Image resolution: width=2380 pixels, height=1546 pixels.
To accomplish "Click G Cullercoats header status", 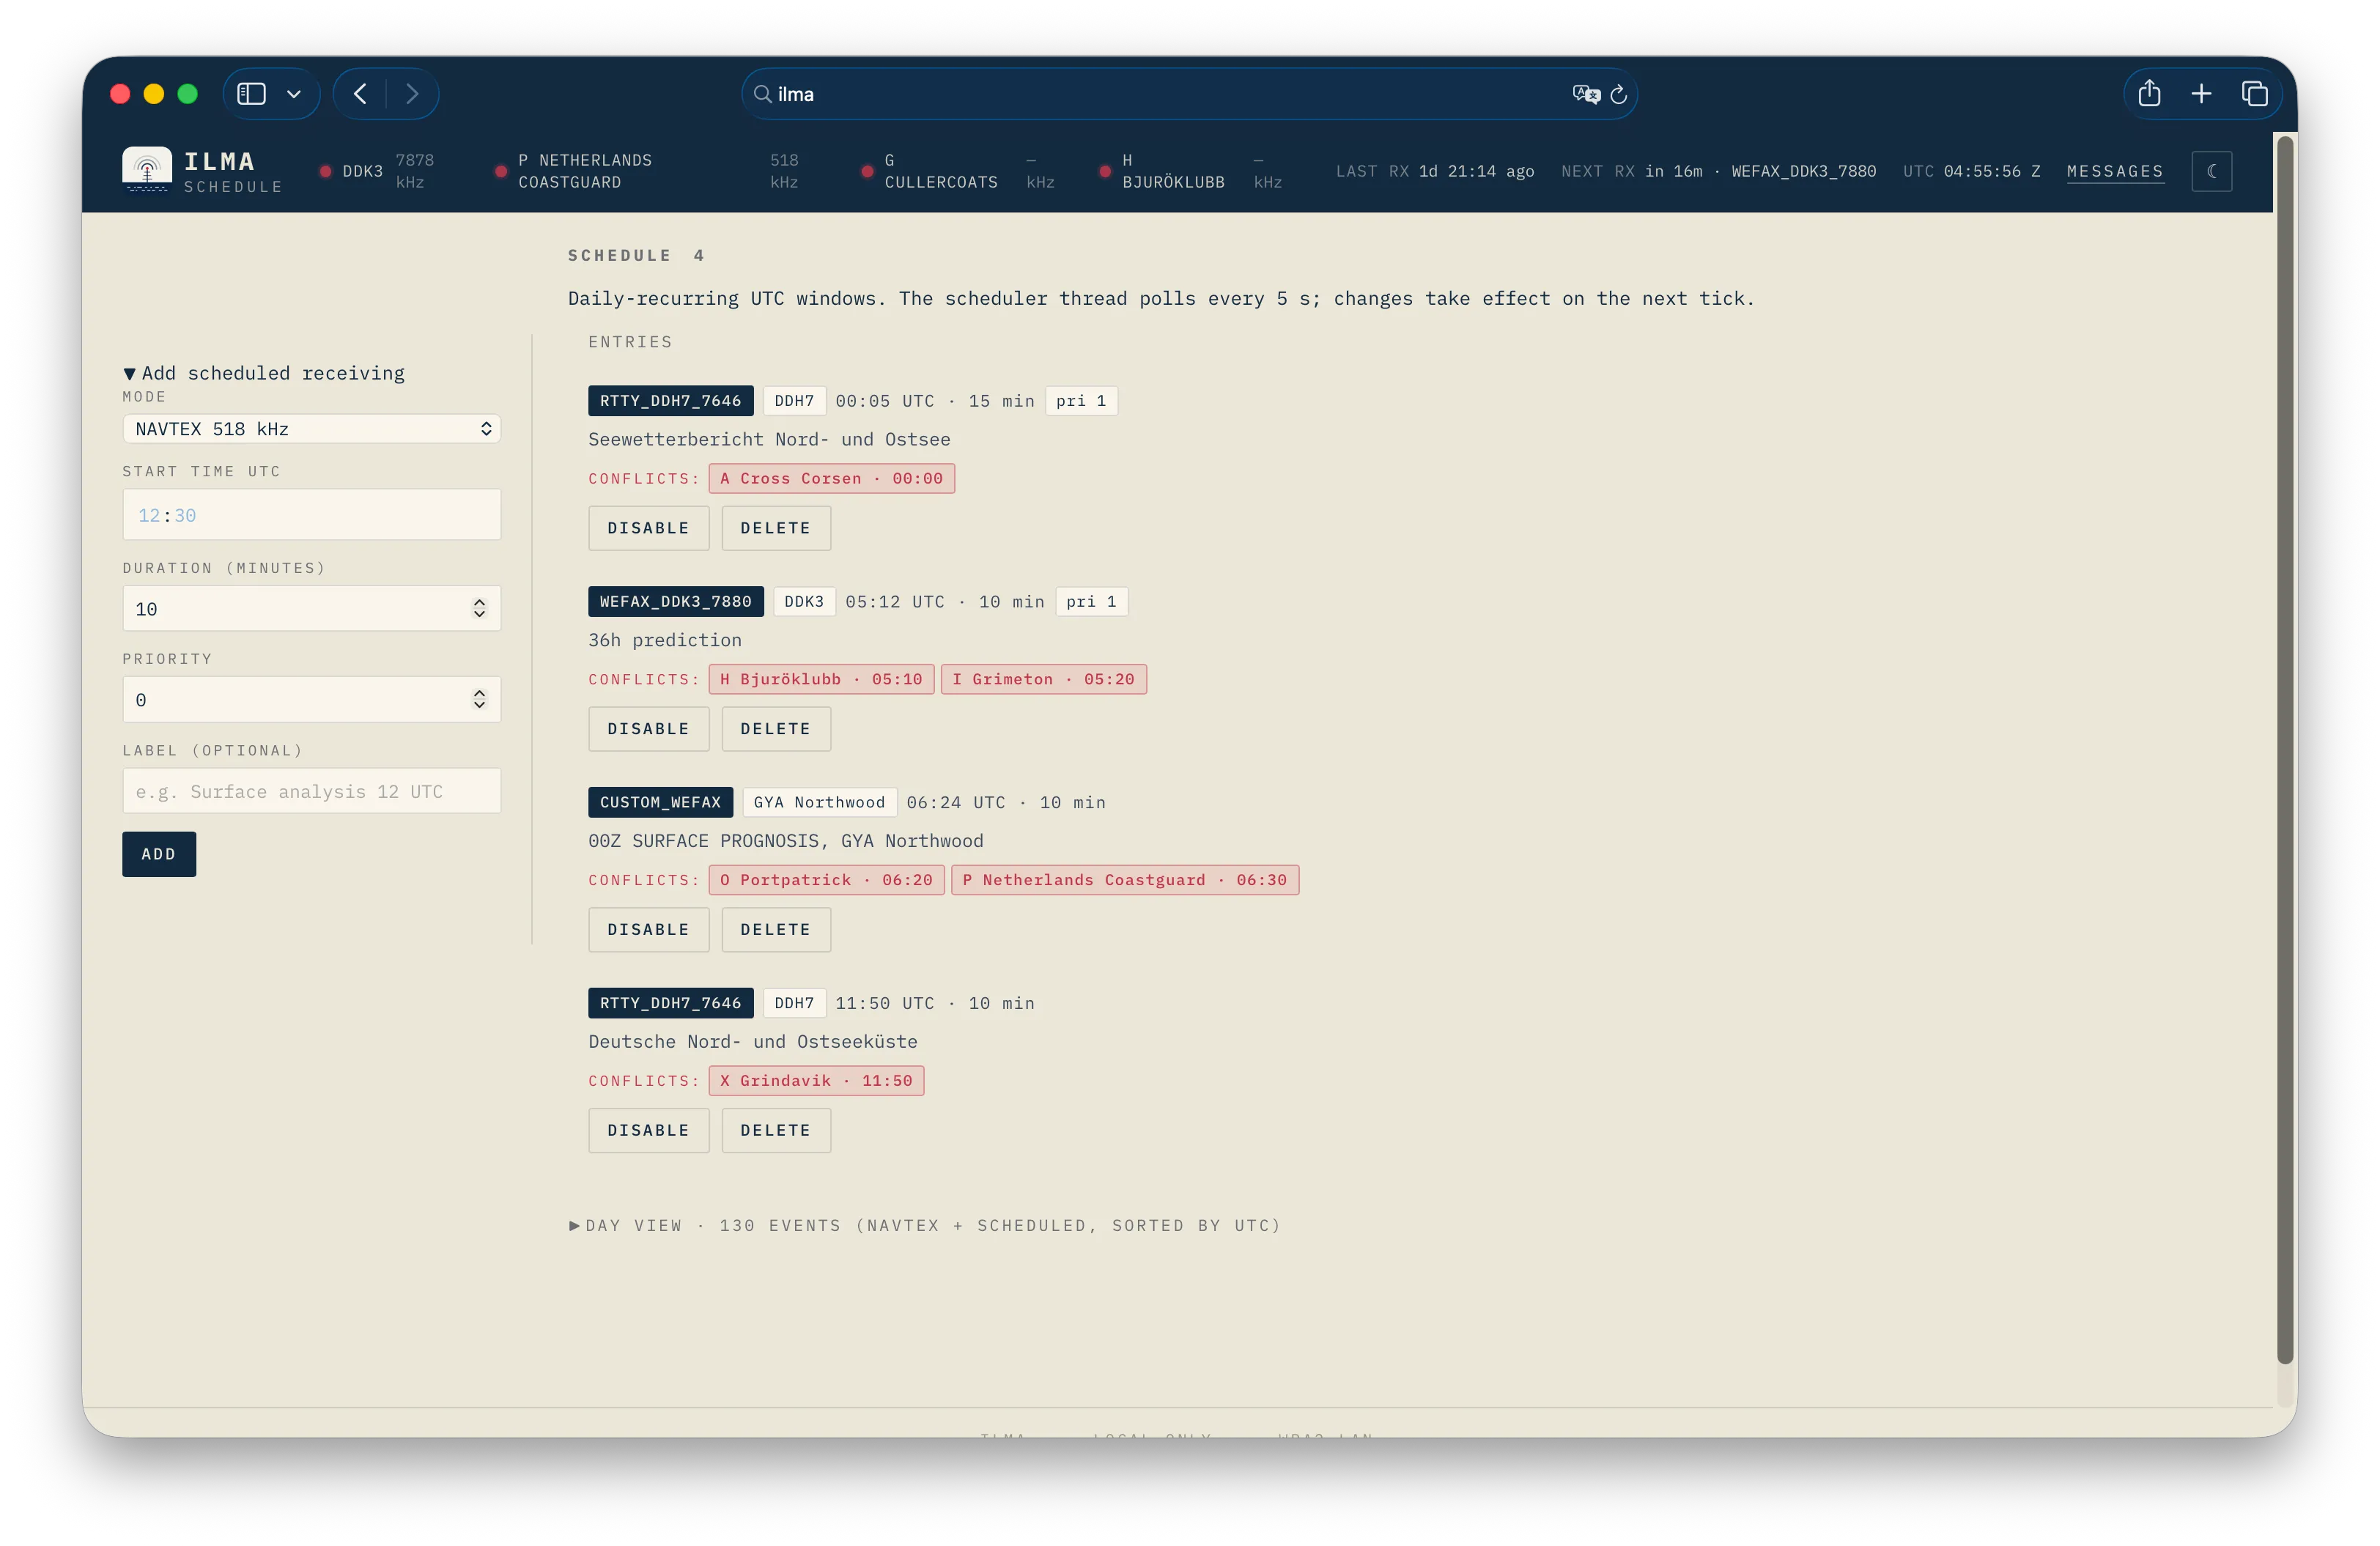I will click(957, 171).
